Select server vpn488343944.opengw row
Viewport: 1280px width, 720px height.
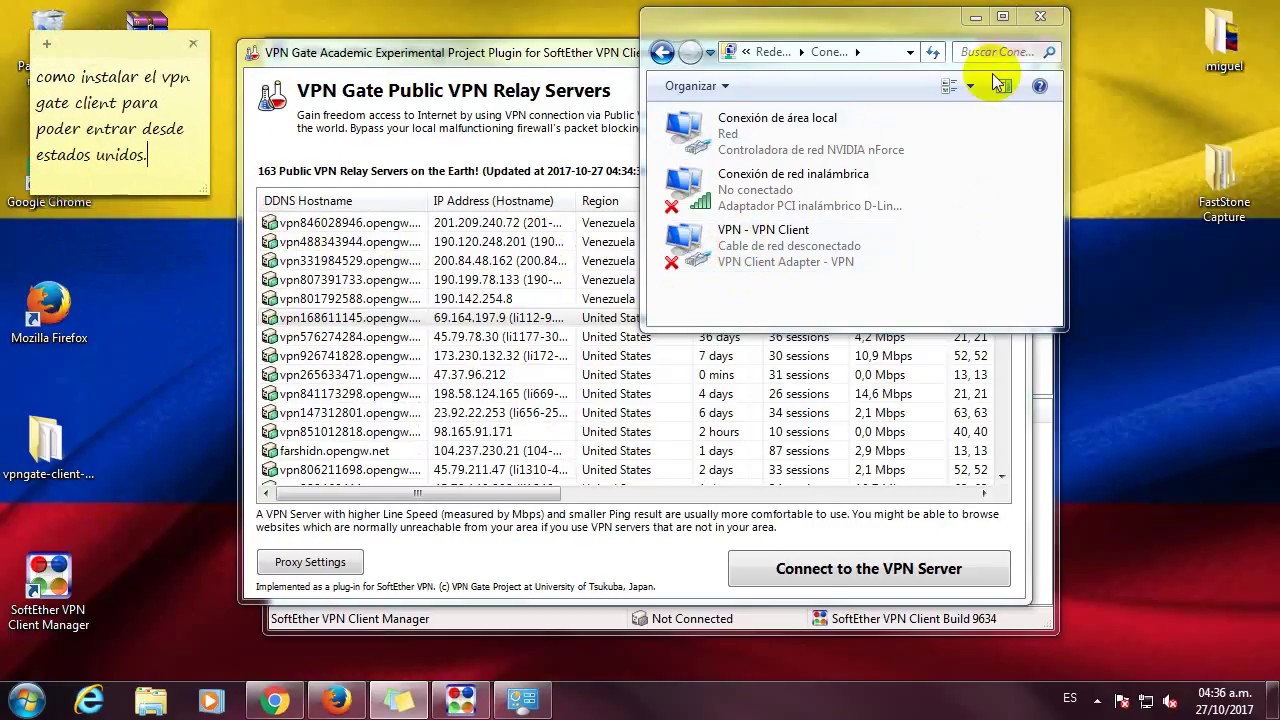click(450, 242)
